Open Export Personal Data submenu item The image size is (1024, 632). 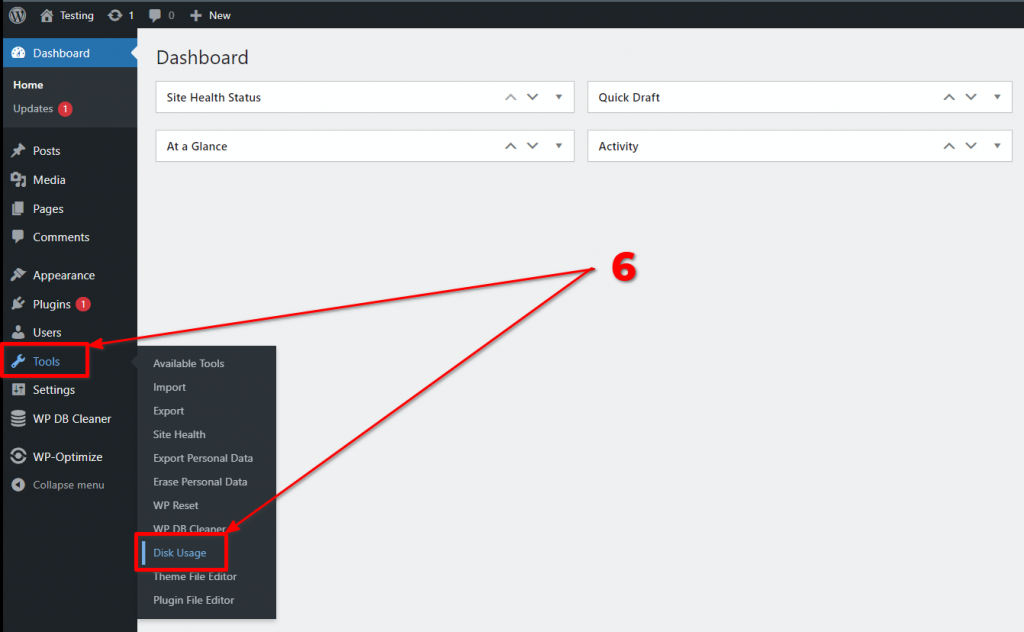(203, 458)
